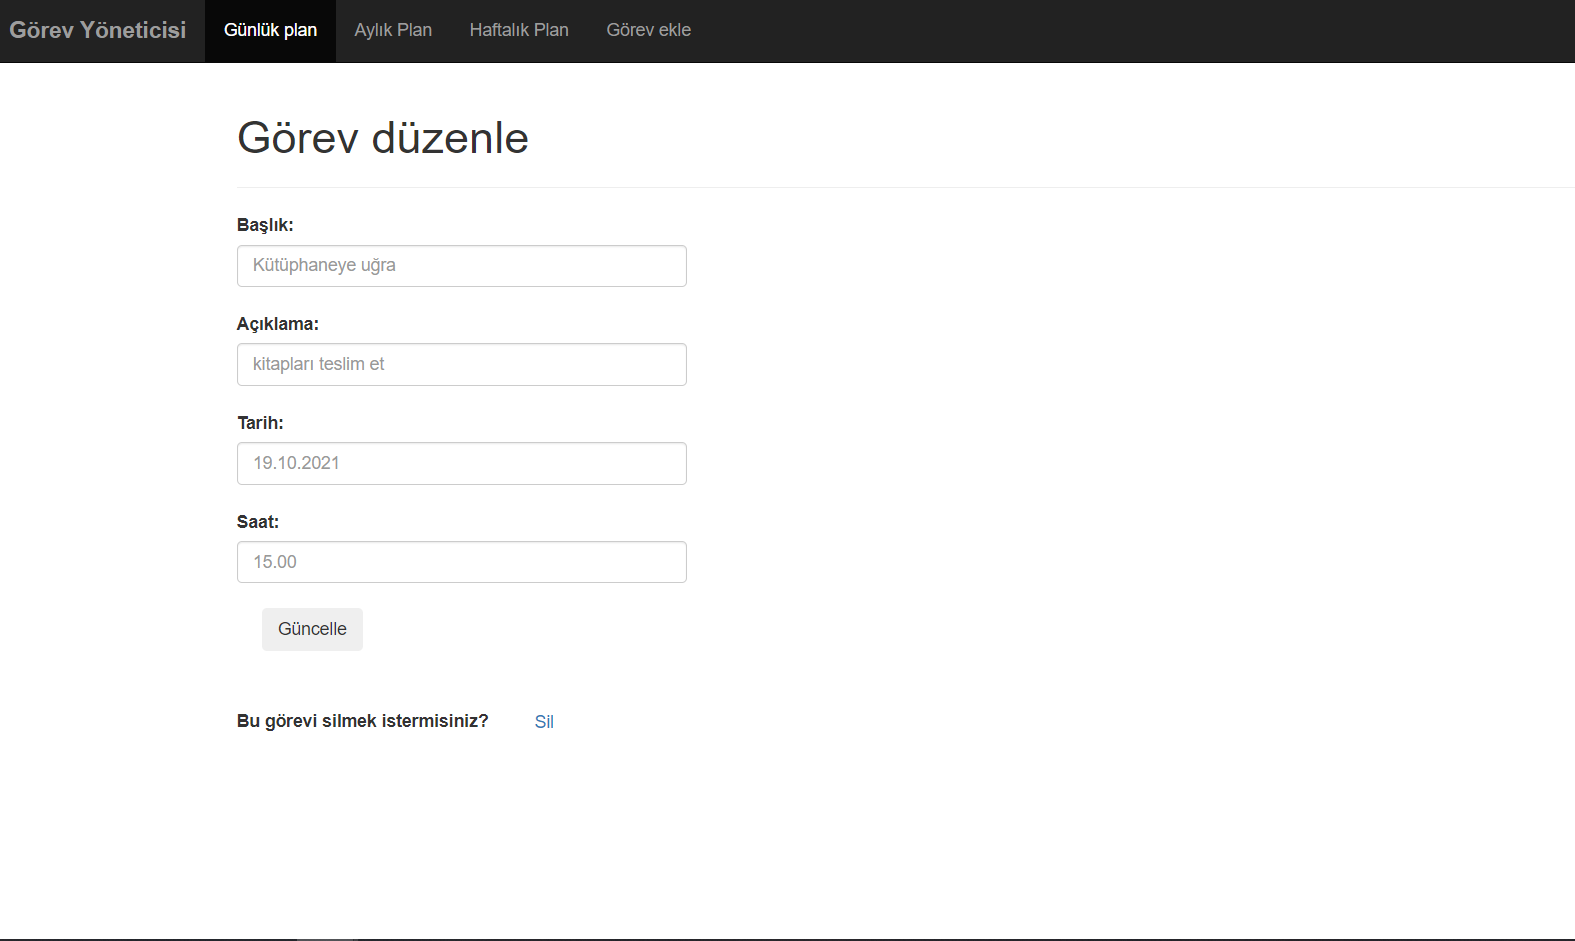Focus the Saat time field
This screenshot has height=941, width=1575.
coord(462,562)
